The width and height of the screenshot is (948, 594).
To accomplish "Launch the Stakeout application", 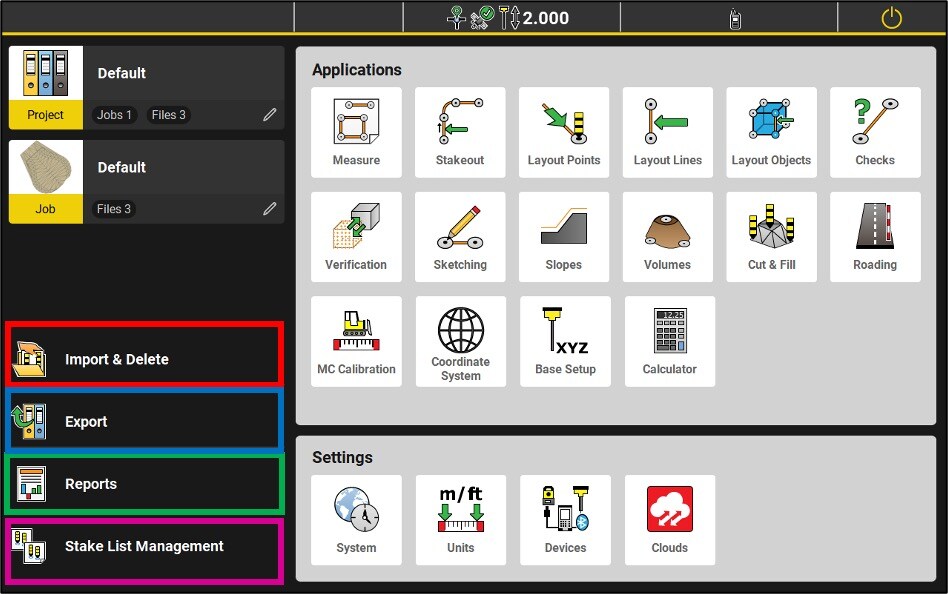I will point(460,132).
